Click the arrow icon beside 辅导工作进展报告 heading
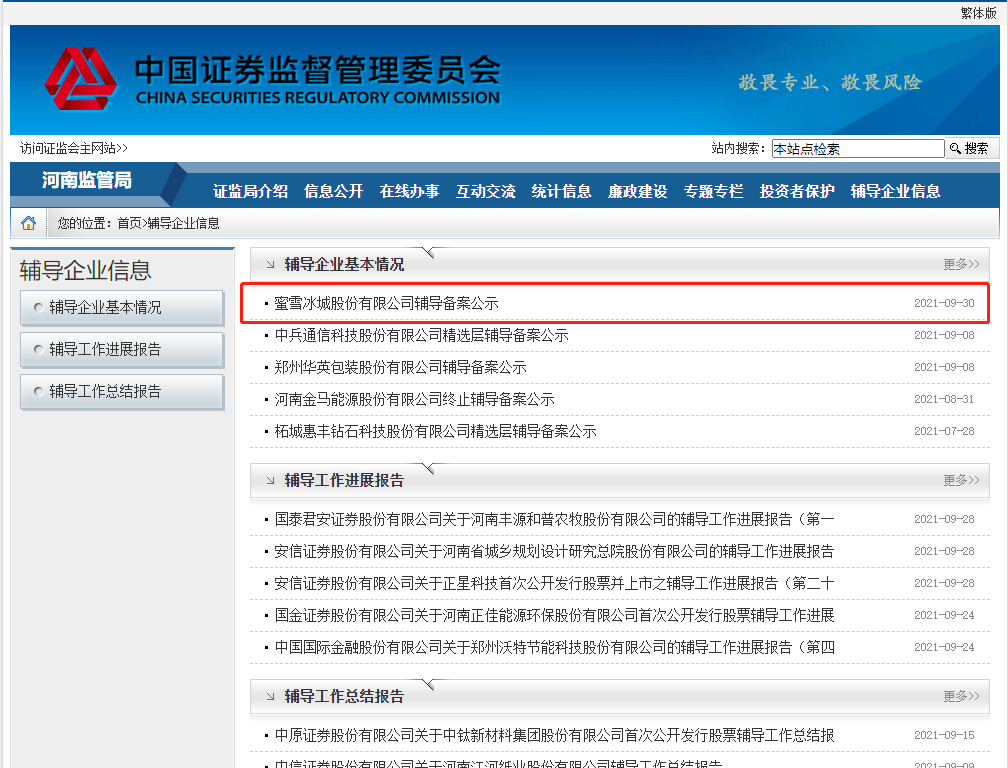 click(x=270, y=480)
